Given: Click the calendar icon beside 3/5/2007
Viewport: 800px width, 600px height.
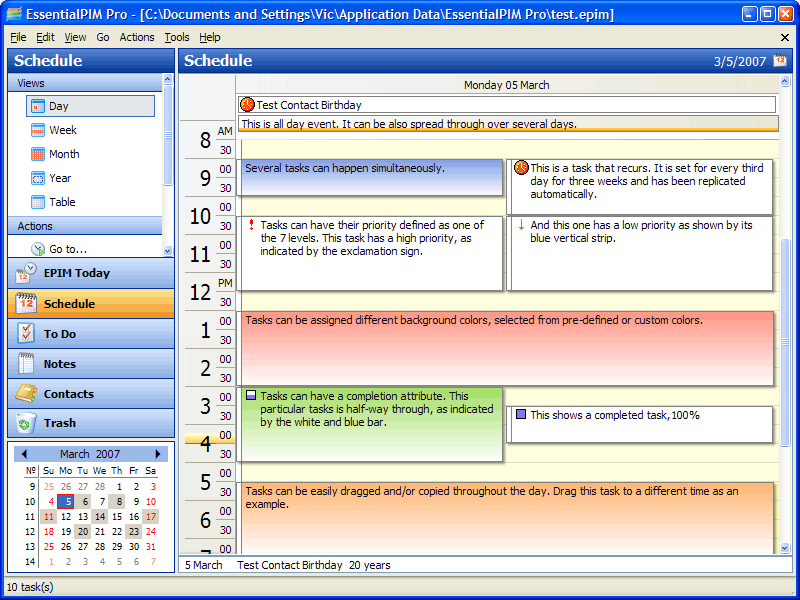Looking at the screenshot, I should click(780, 61).
